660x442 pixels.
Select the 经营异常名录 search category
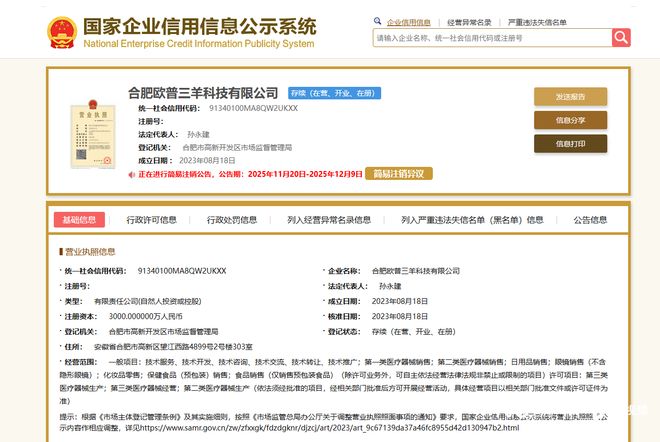469,22
